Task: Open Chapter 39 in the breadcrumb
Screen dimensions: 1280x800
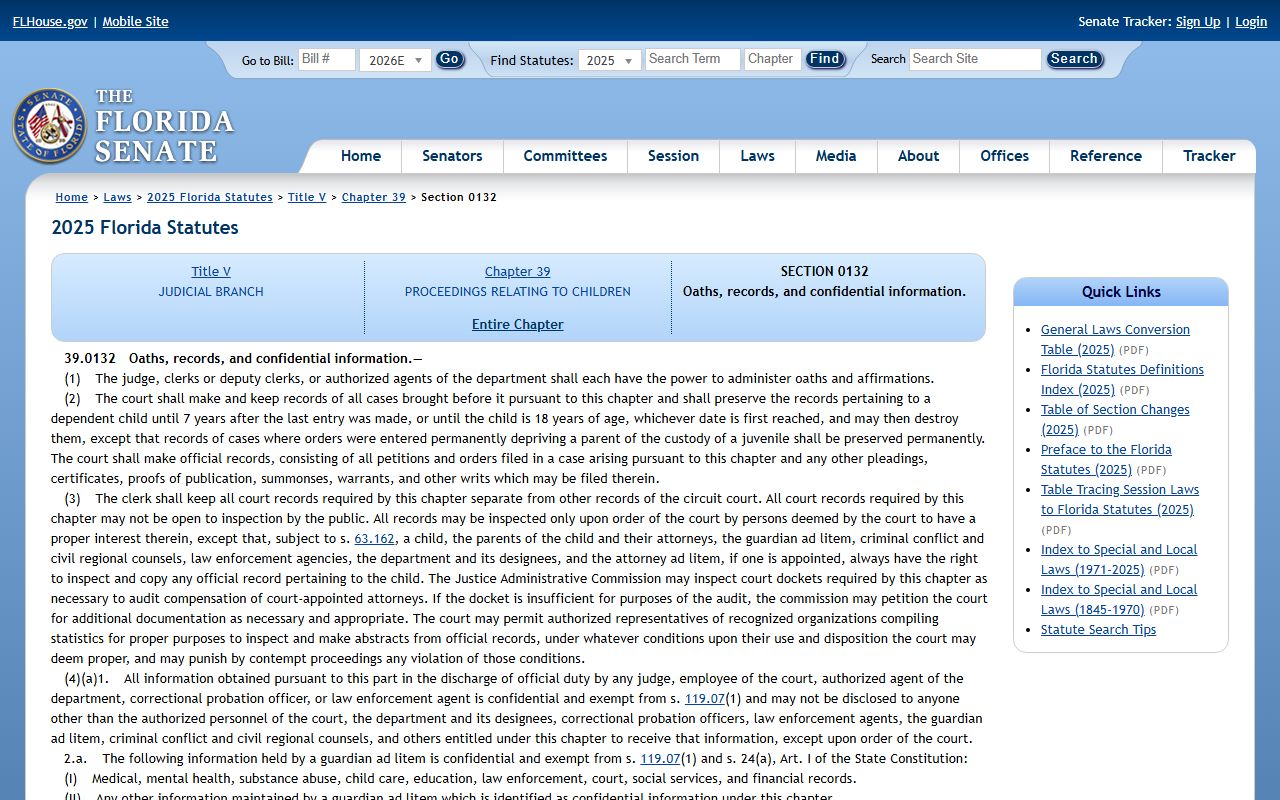Action: click(x=374, y=197)
